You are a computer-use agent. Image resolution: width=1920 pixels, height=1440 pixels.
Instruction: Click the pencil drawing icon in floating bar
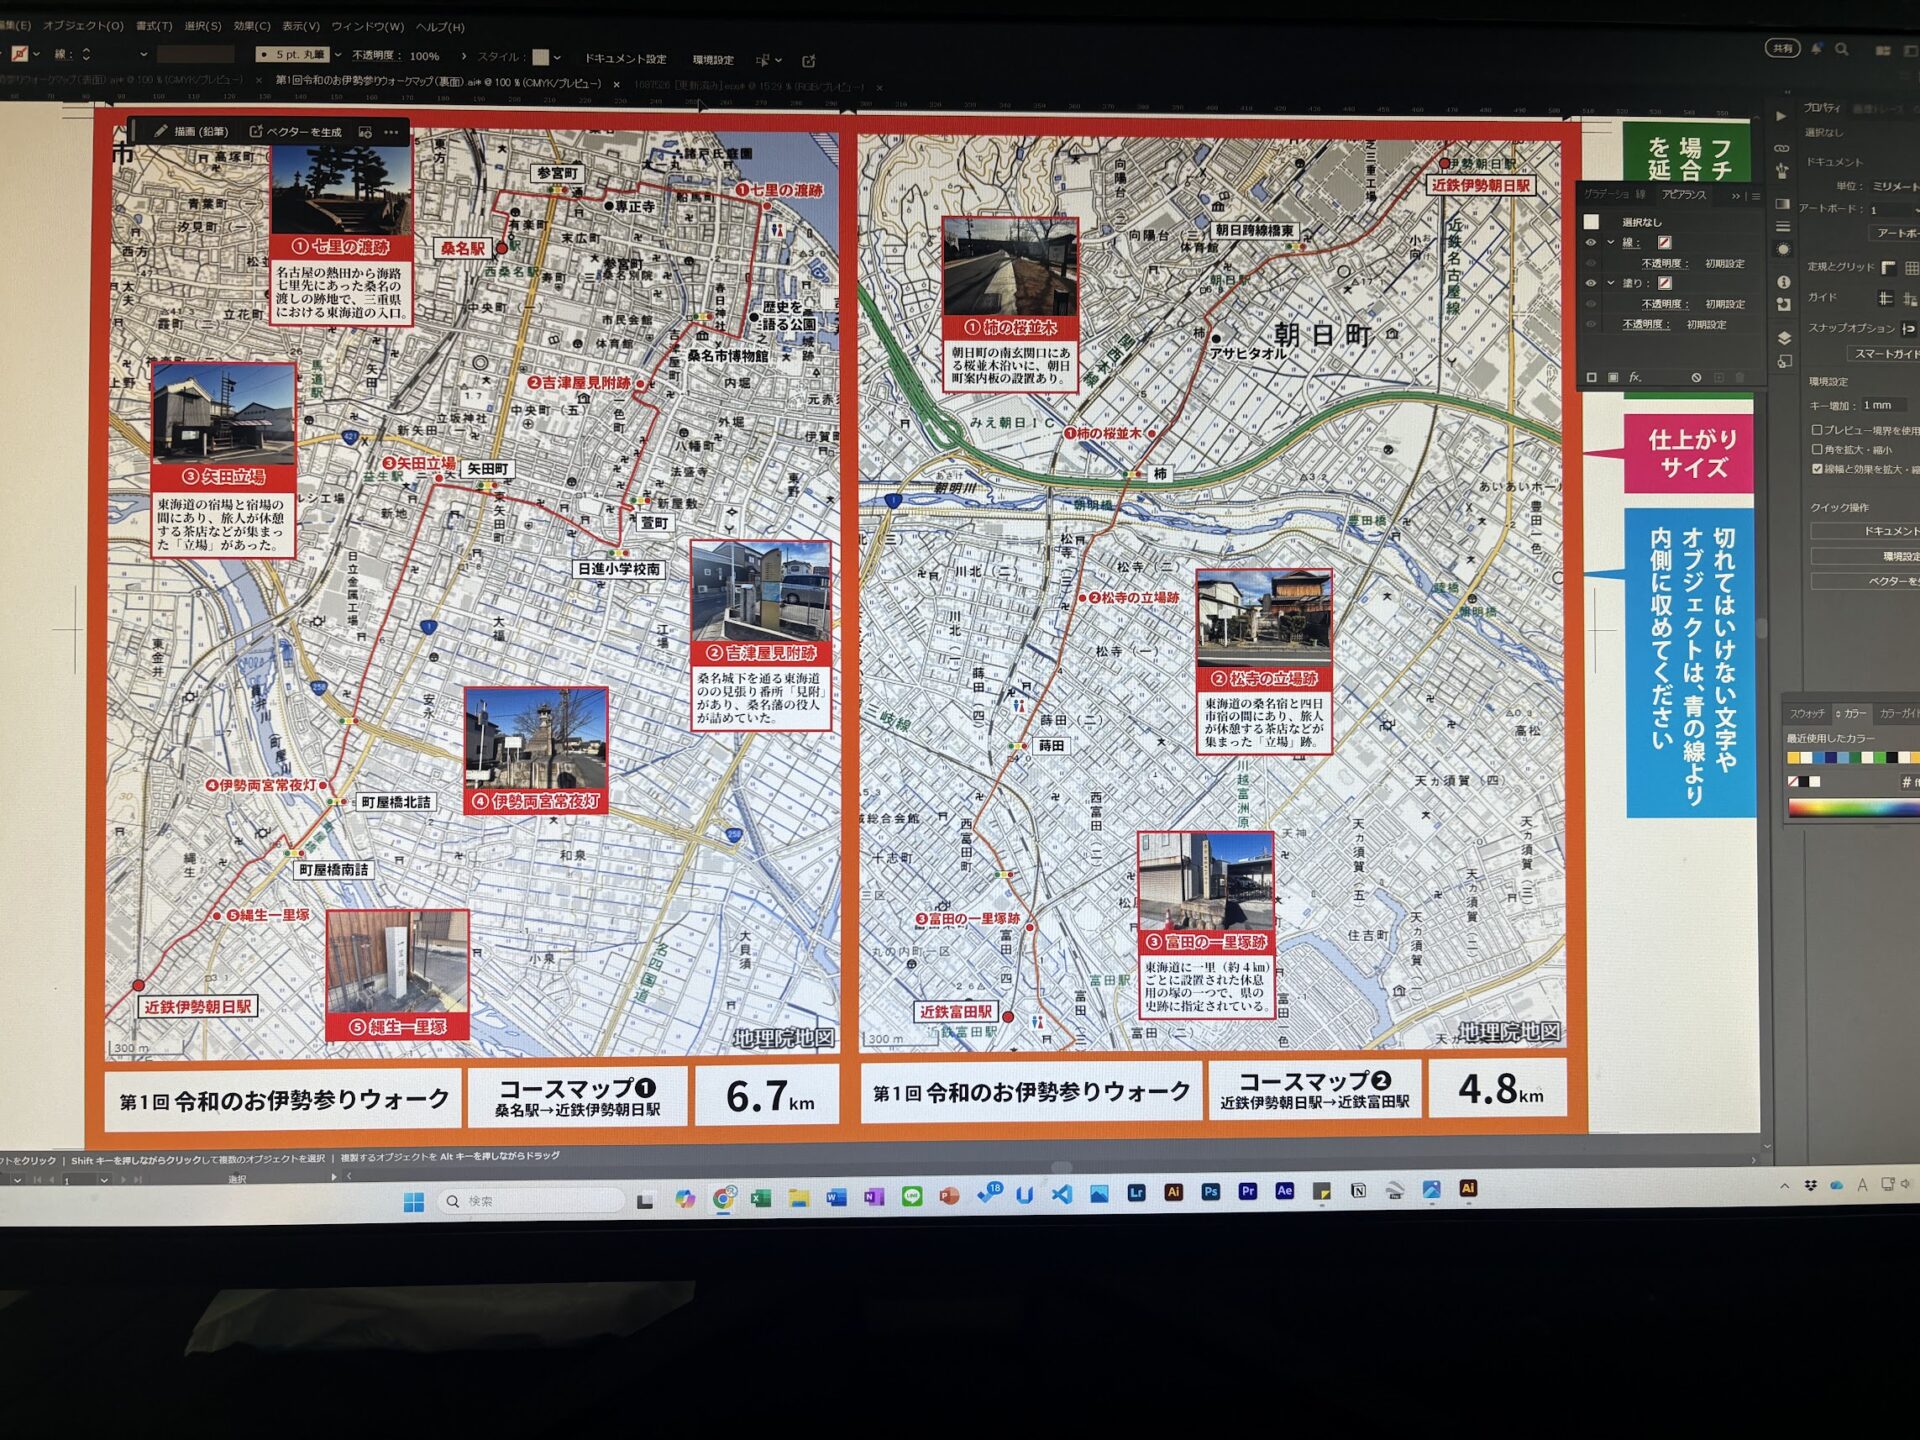160,131
